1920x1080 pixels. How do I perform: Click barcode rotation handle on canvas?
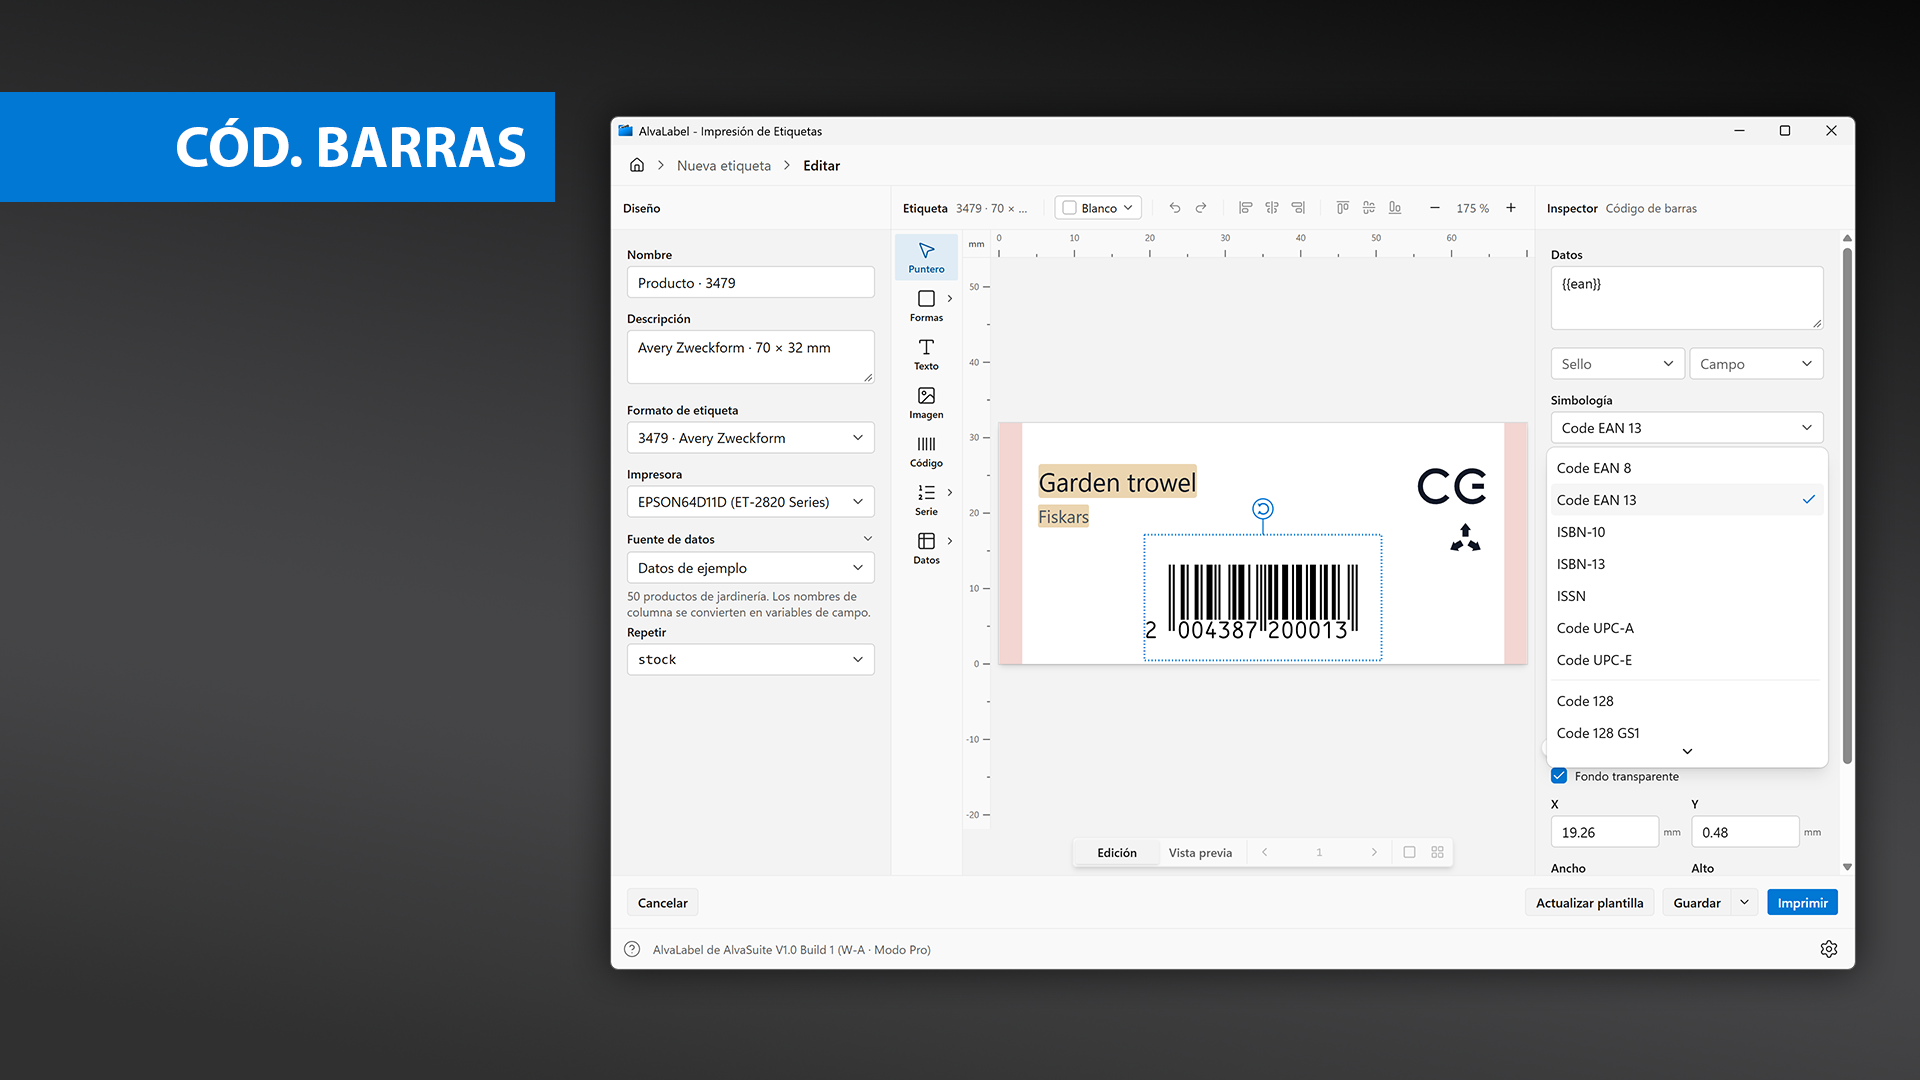pos(1263,509)
